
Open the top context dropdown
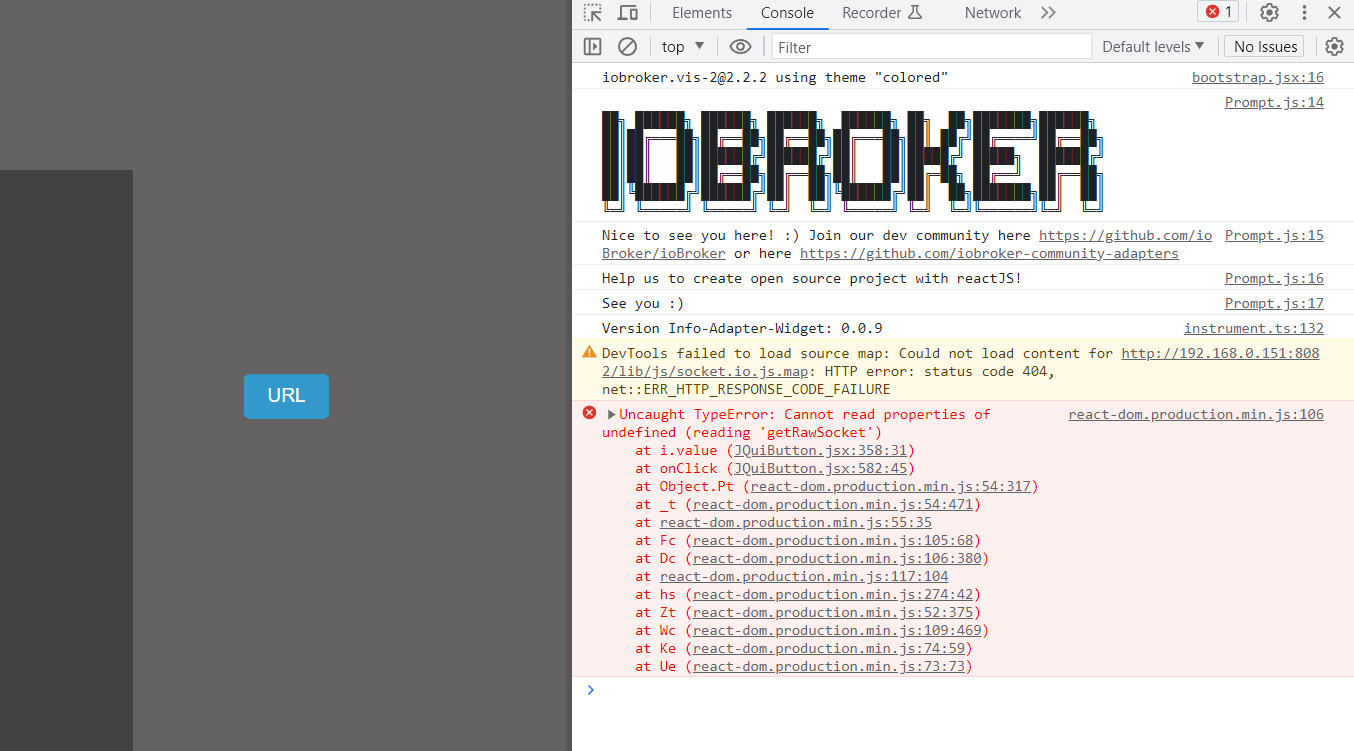(683, 46)
